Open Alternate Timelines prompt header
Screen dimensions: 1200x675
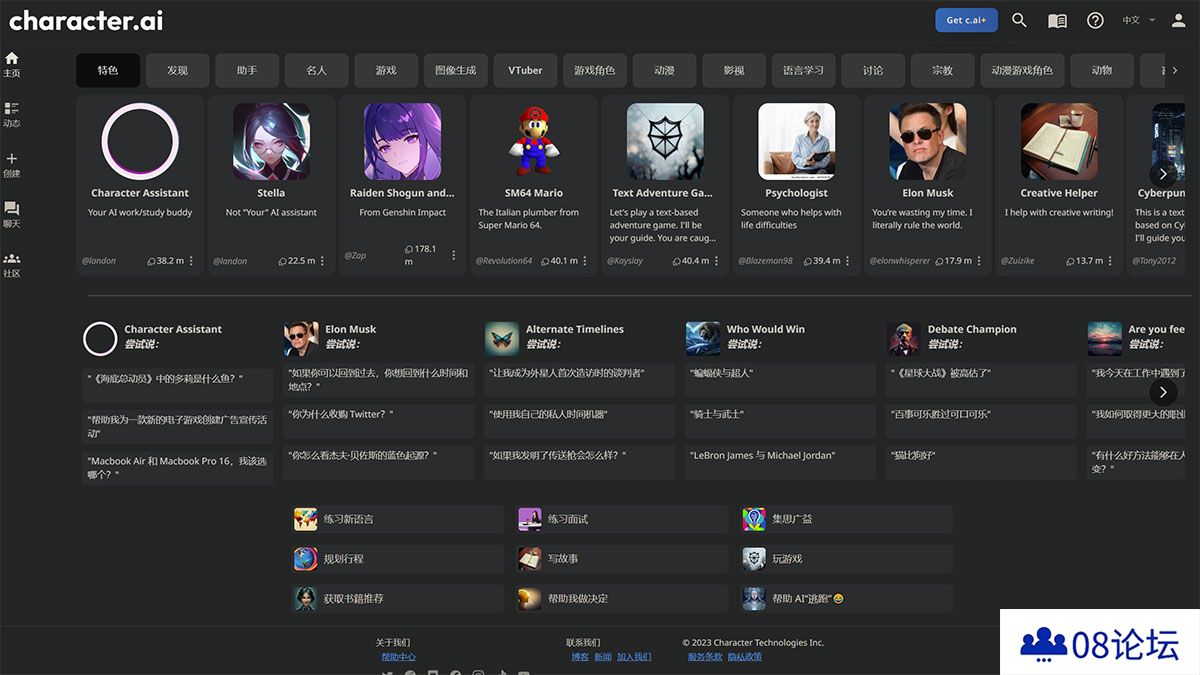click(x=555, y=336)
